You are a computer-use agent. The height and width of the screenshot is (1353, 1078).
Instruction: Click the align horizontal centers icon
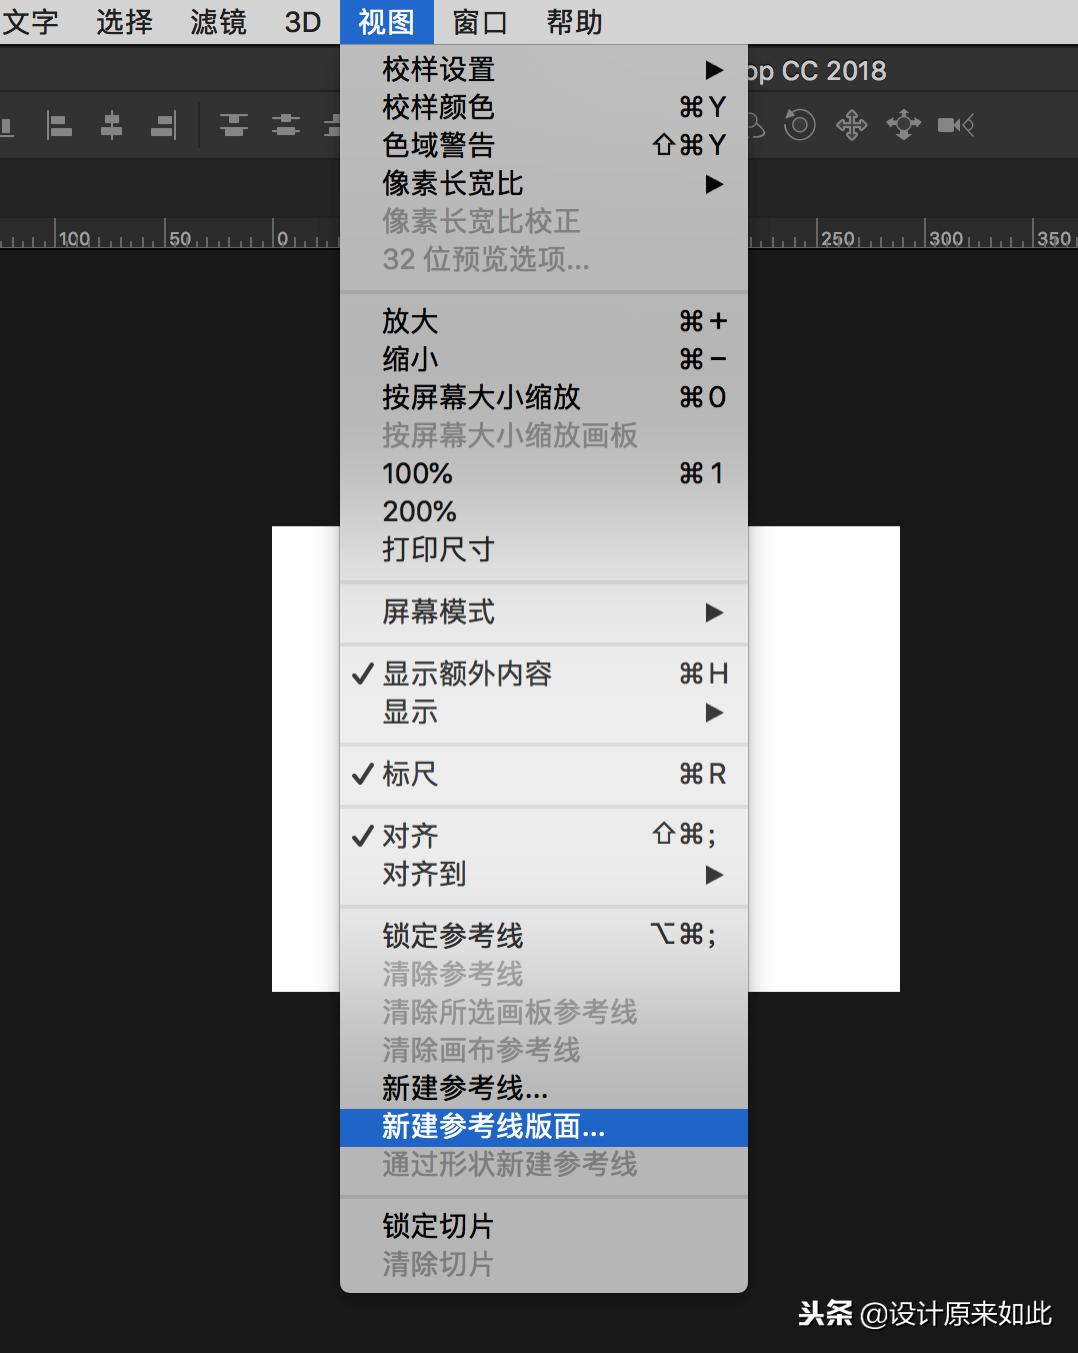pyautogui.click(x=110, y=125)
